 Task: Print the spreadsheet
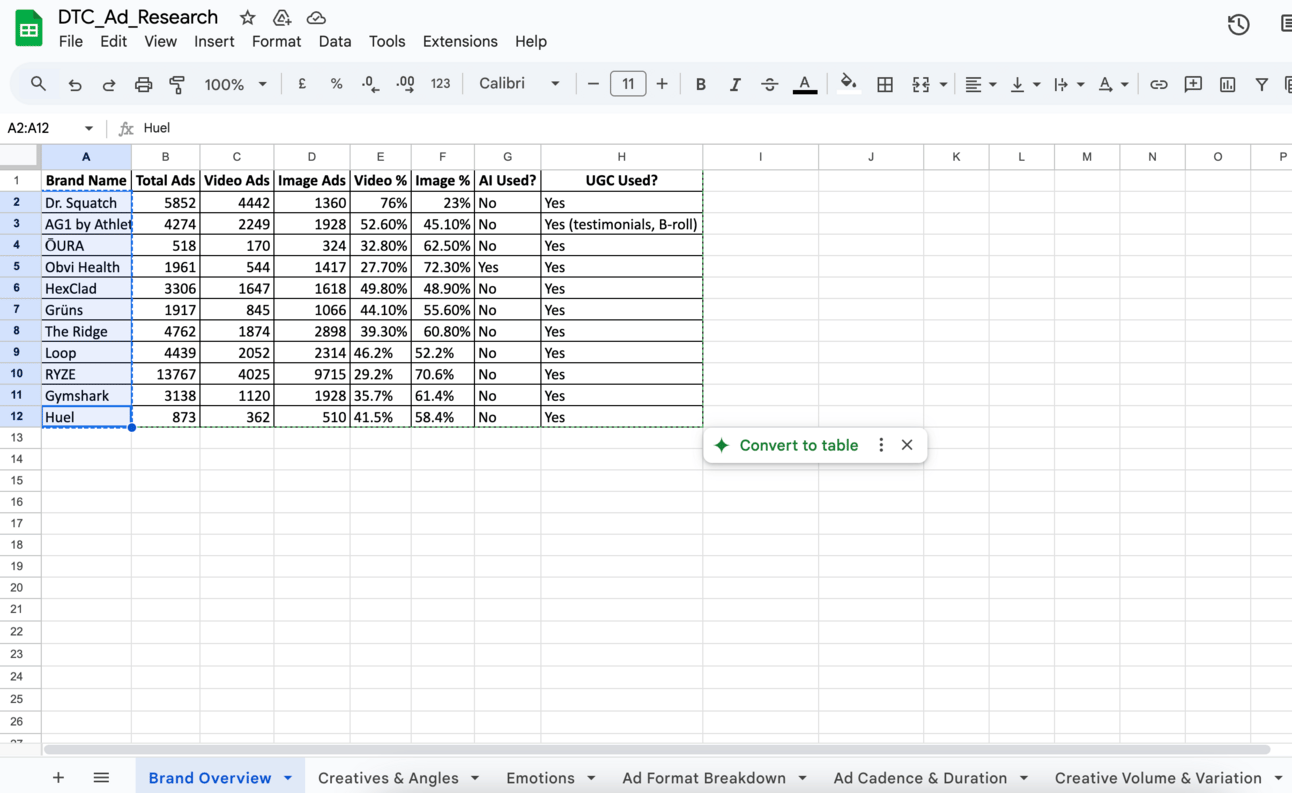click(x=143, y=85)
